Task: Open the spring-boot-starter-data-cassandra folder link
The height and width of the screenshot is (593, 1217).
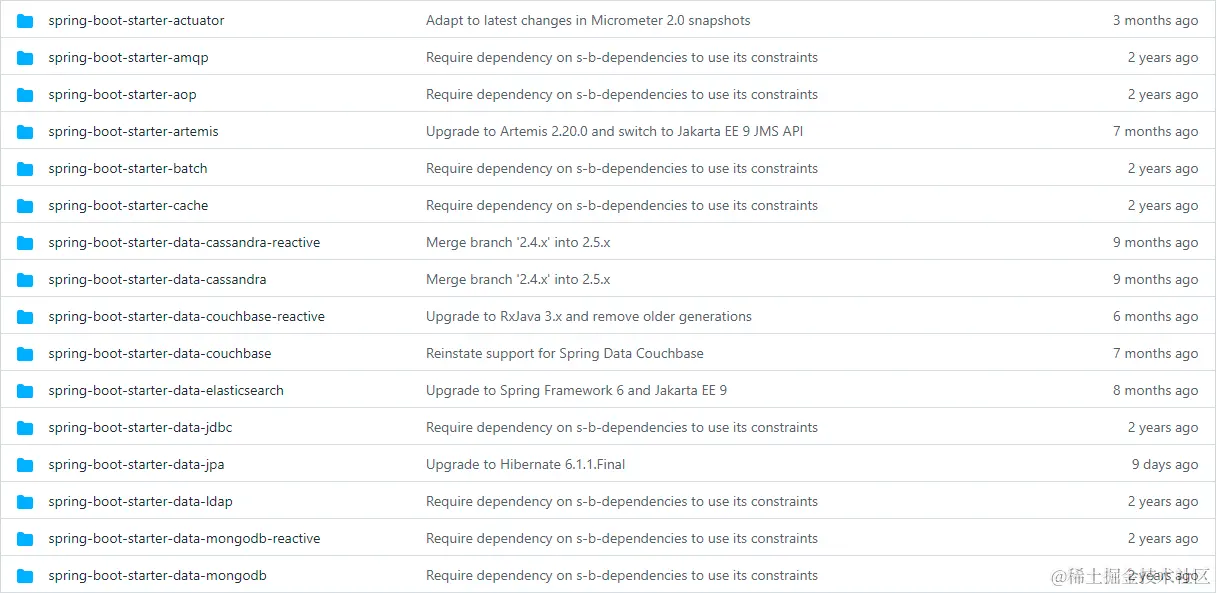Action: (157, 280)
